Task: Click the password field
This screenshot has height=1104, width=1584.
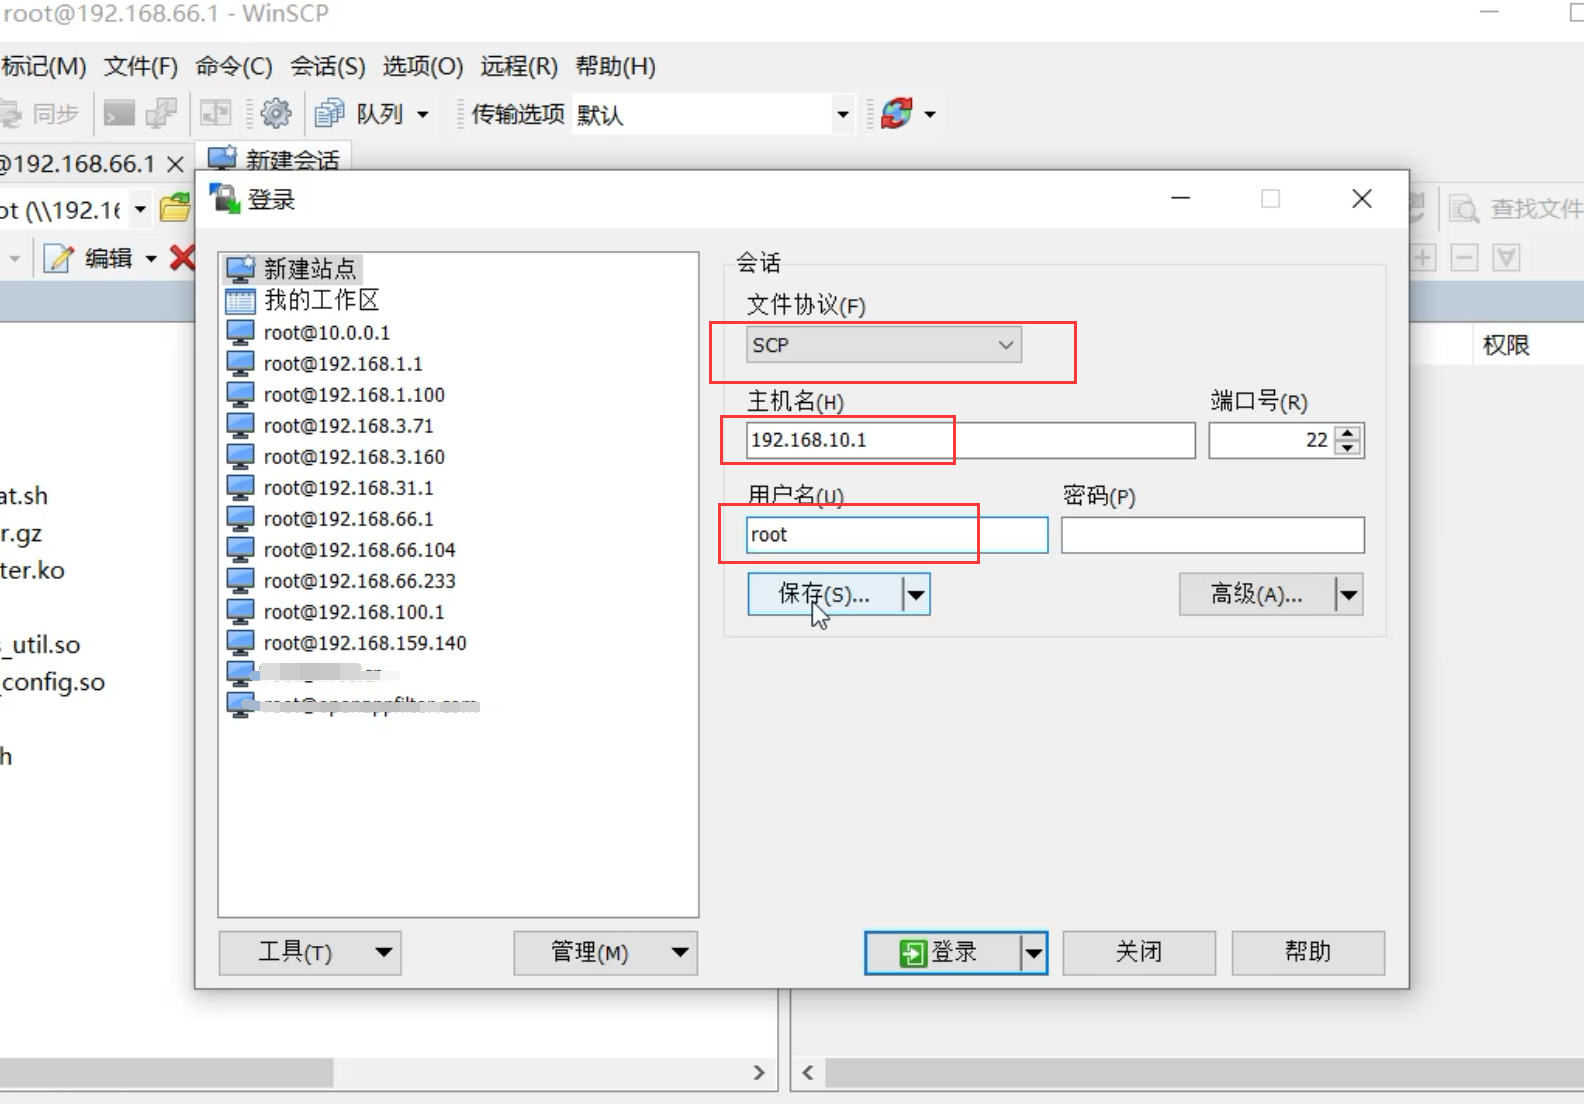Action: [x=1213, y=535]
